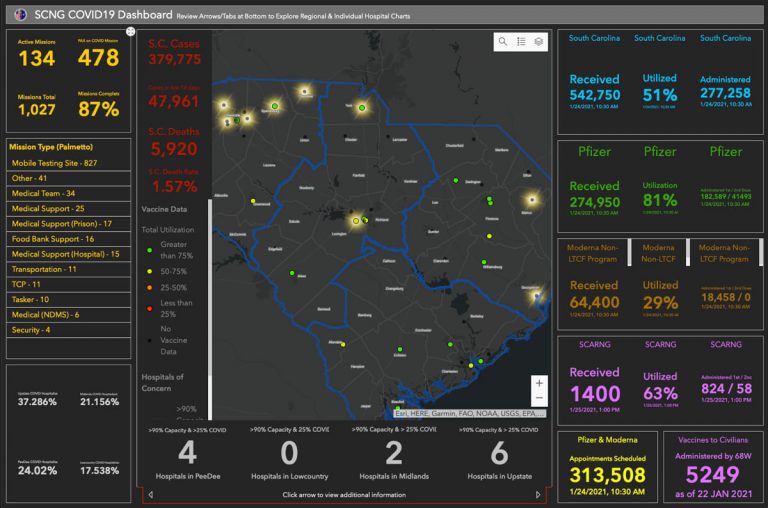The width and height of the screenshot is (768, 508).
Task: Select Medical Support - 25 row
Action: 69,209
